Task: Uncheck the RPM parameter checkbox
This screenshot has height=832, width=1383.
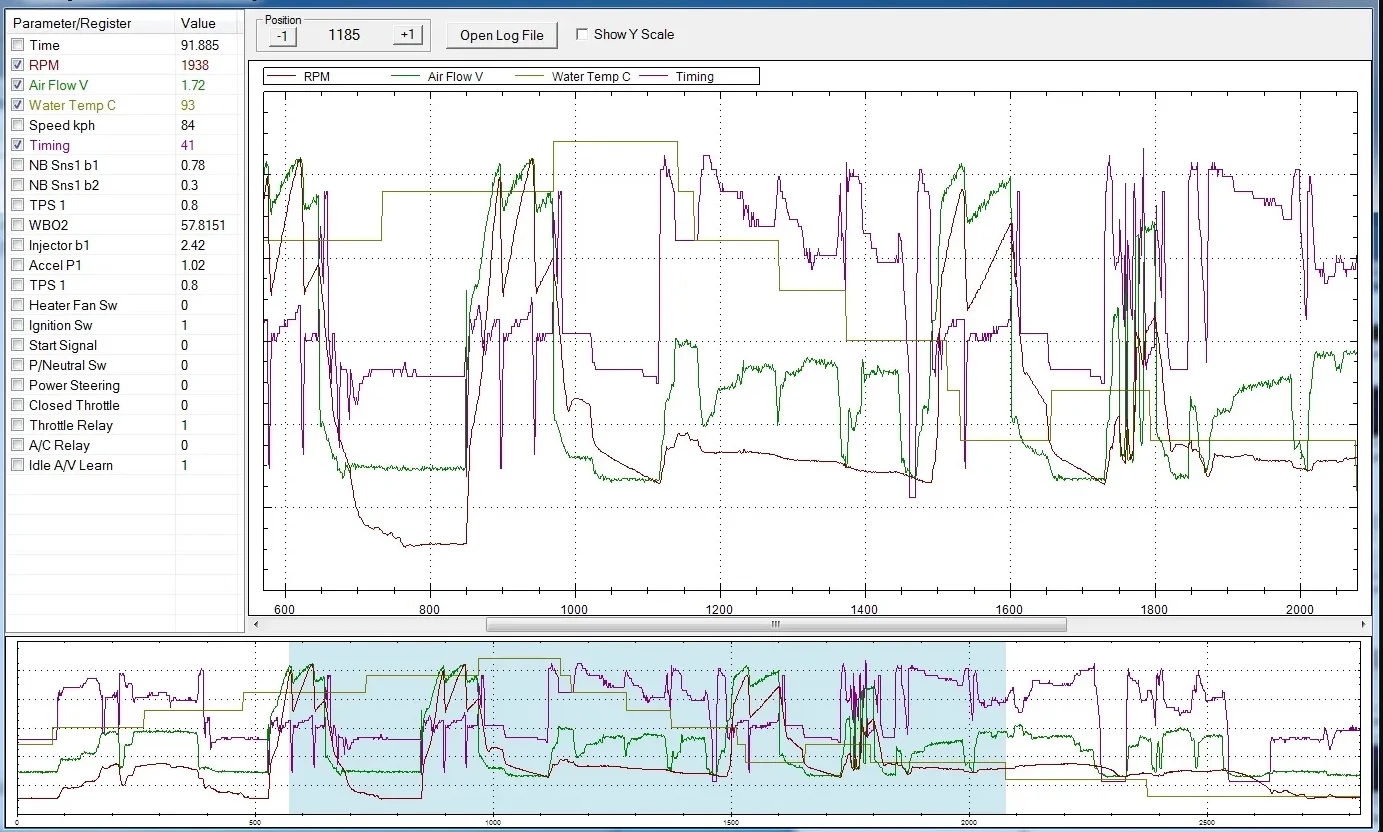Action: coord(17,65)
